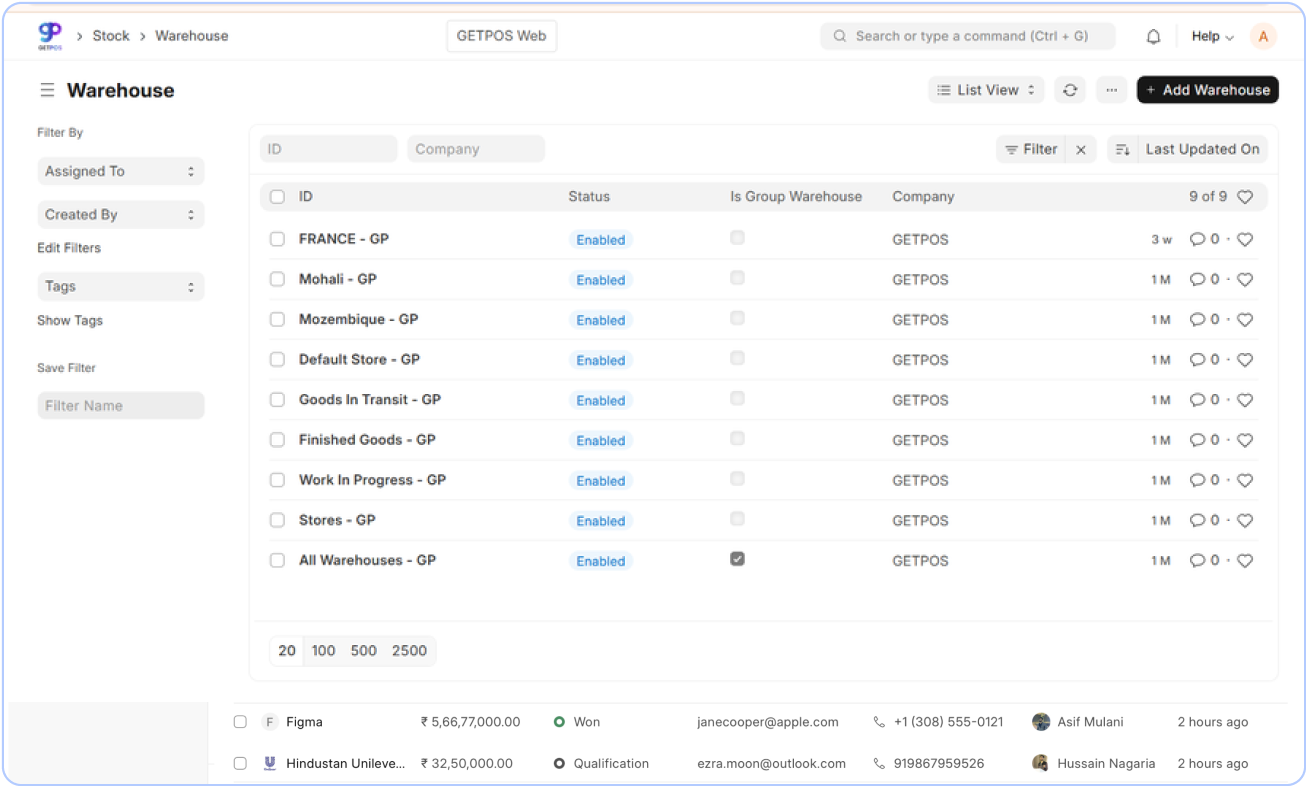Viewport: 1306px width, 786px height.
Task: Expand the Assigned To filter dropdown
Action: pos(120,171)
